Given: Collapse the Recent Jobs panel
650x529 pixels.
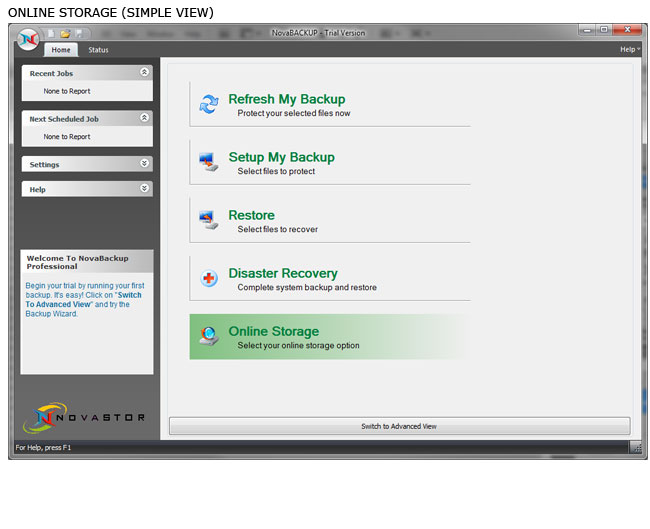Looking at the screenshot, I should click(144, 73).
